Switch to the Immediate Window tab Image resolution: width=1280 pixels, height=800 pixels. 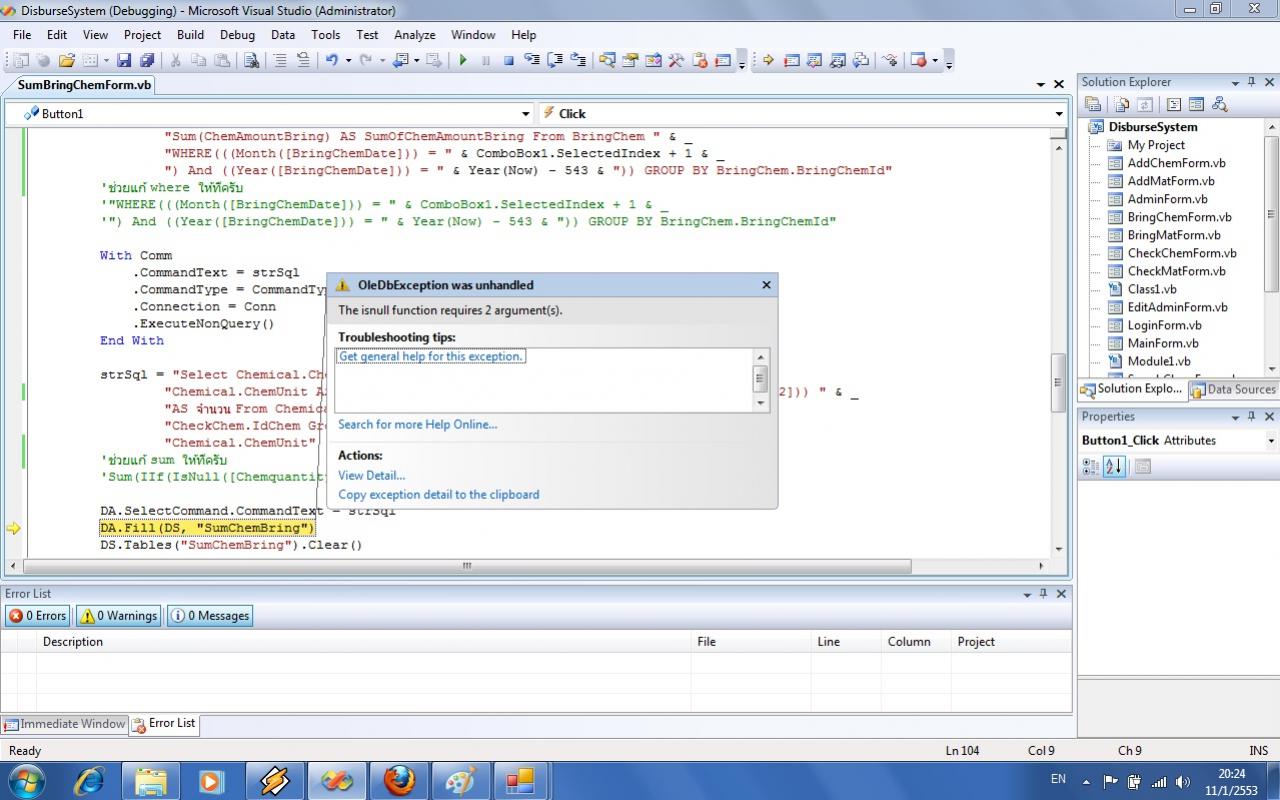(x=64, y=724)
